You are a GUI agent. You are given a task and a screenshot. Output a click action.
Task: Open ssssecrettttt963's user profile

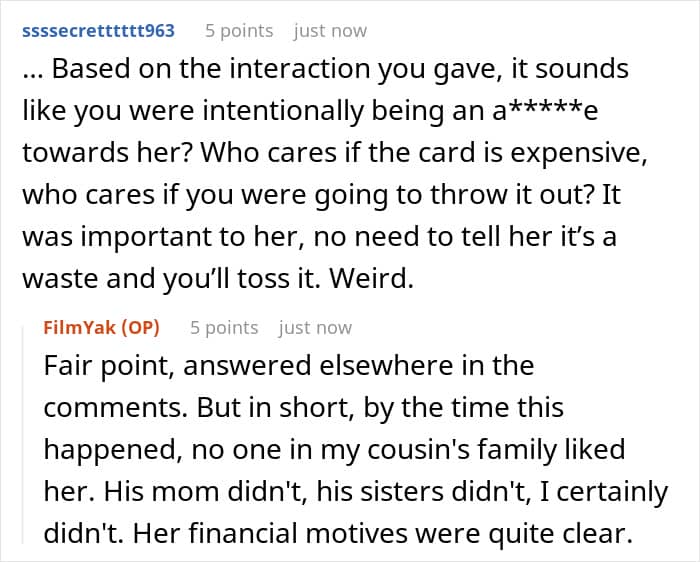coord(96,31)
